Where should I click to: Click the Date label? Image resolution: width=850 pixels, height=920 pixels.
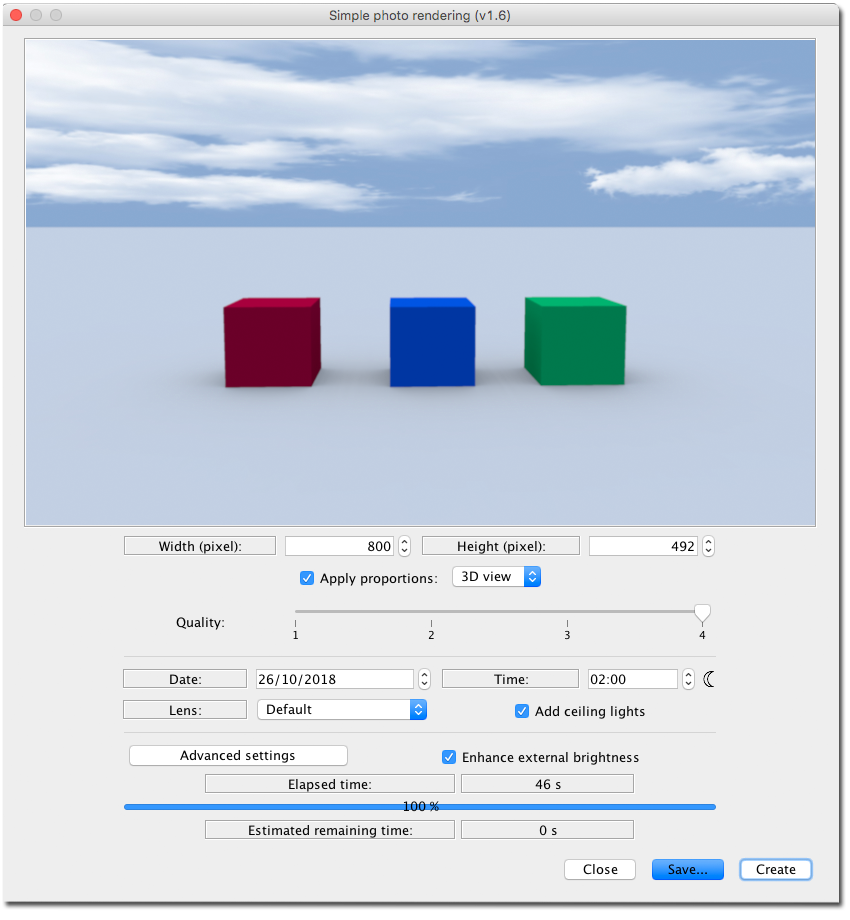pyautogui.click(x=185, y=679)
